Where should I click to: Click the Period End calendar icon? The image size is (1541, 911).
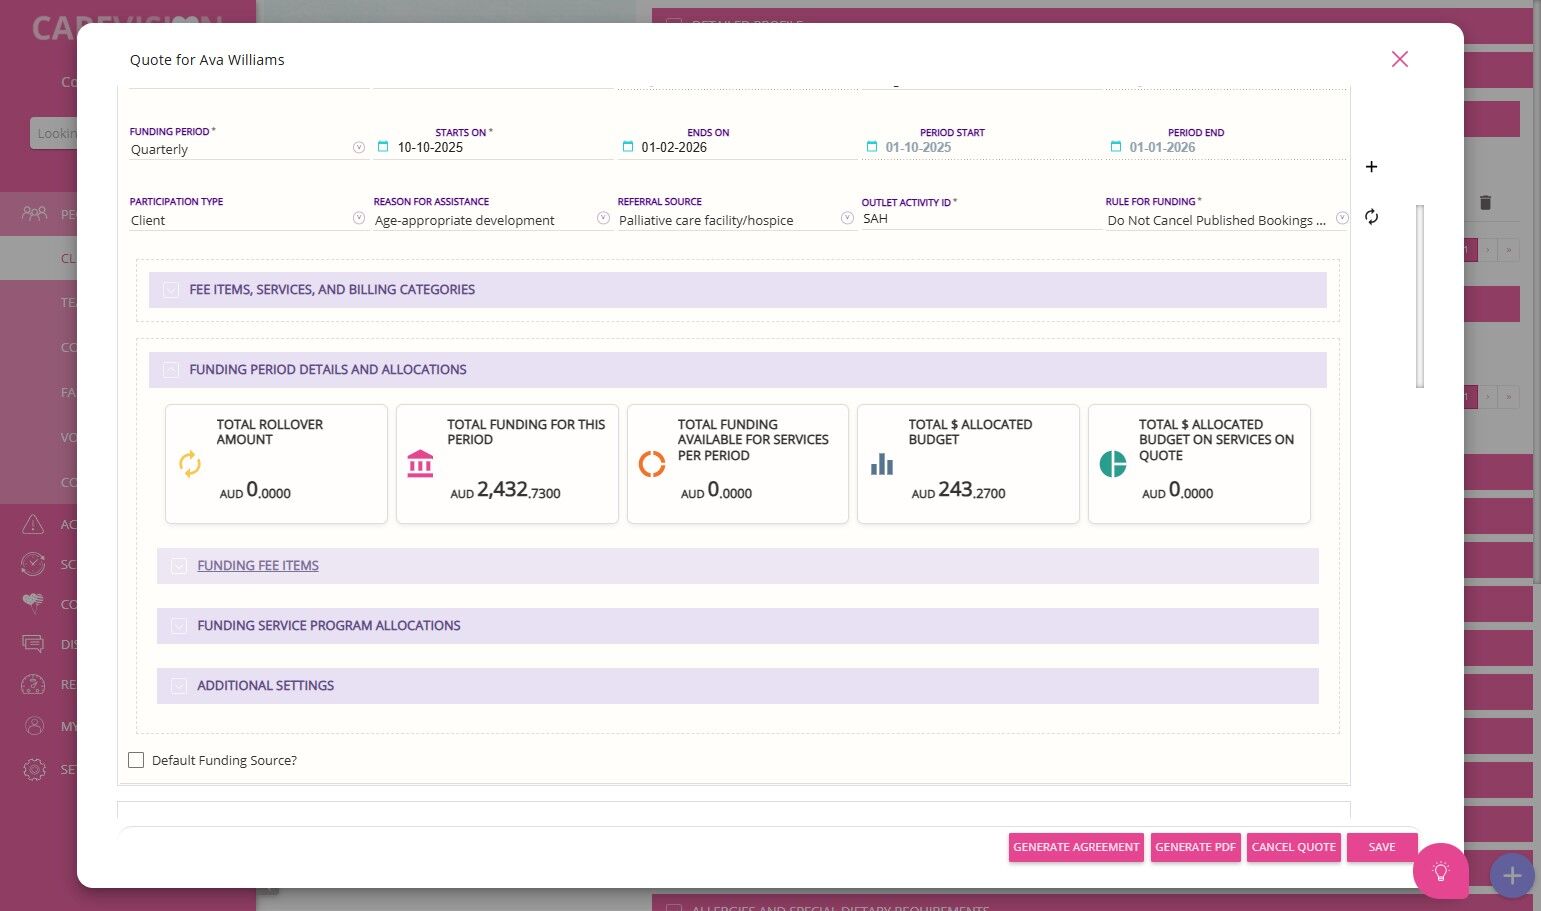(x=1115, y=147)
